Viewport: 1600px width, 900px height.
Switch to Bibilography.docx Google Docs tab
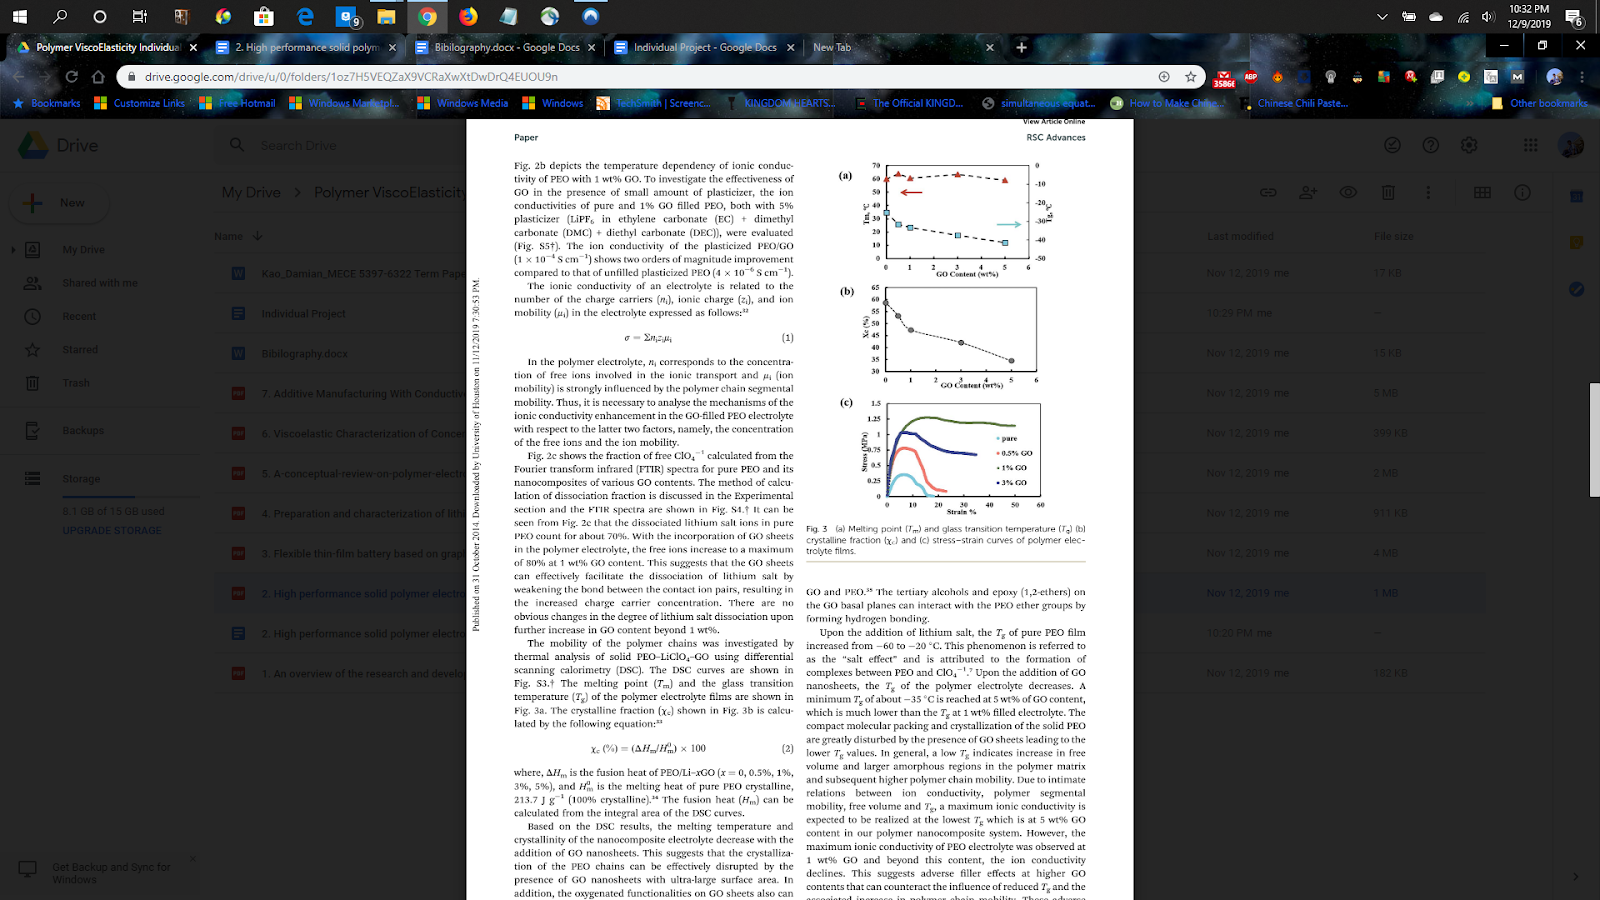coord(506,47)
